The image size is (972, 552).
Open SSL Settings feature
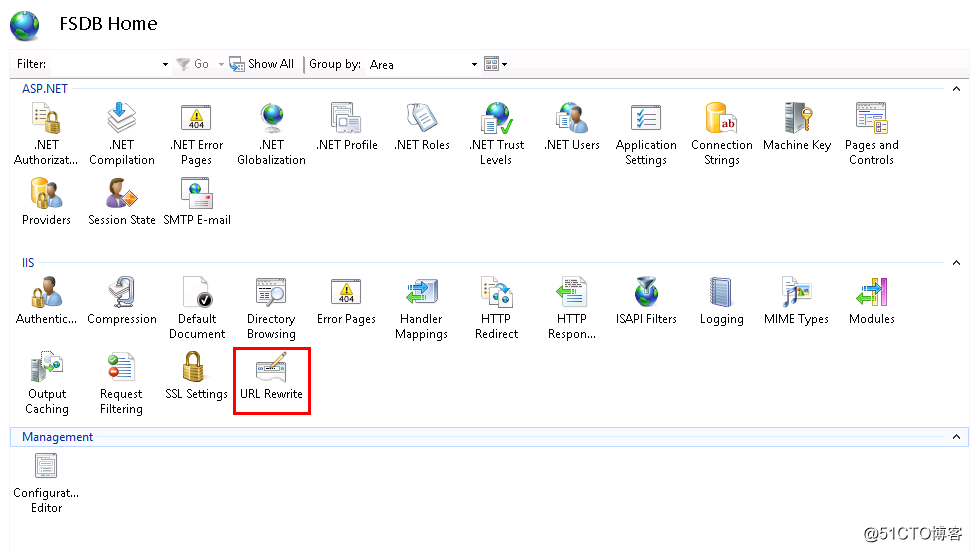[197, 376]
